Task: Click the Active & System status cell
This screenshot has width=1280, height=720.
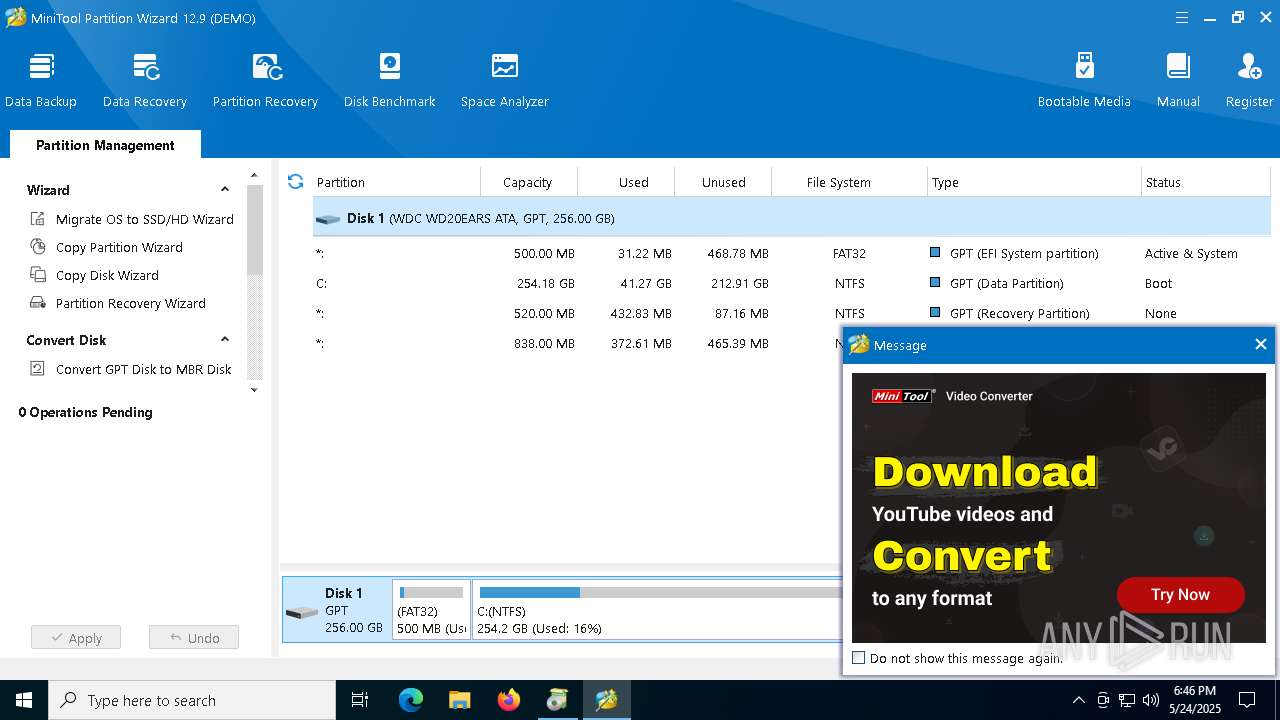Action: [x=1191, y=253]
